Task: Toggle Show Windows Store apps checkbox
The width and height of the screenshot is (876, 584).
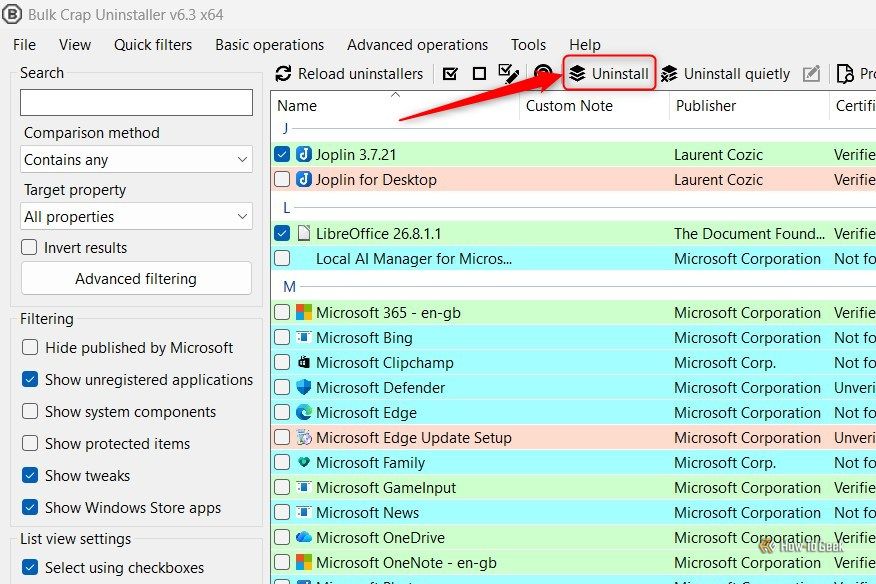Action: pos(30,507)
